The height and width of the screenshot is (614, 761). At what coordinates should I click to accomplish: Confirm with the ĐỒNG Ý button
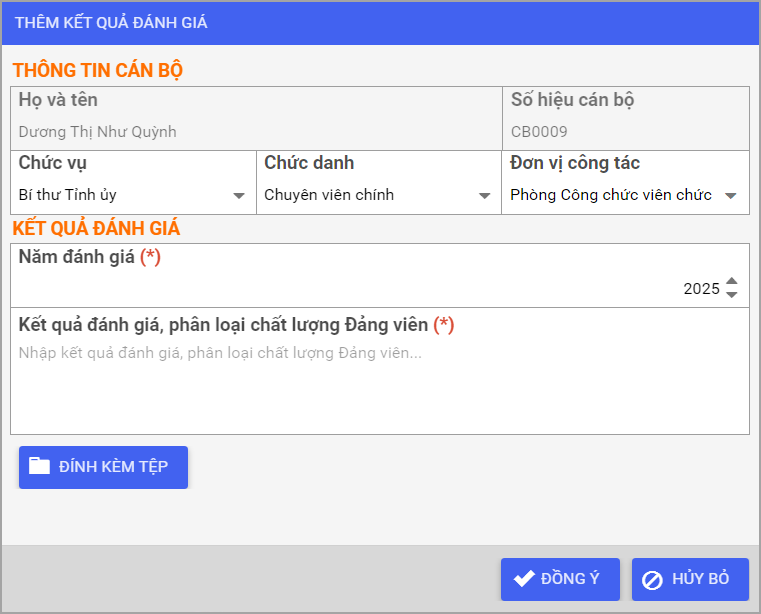560,579
